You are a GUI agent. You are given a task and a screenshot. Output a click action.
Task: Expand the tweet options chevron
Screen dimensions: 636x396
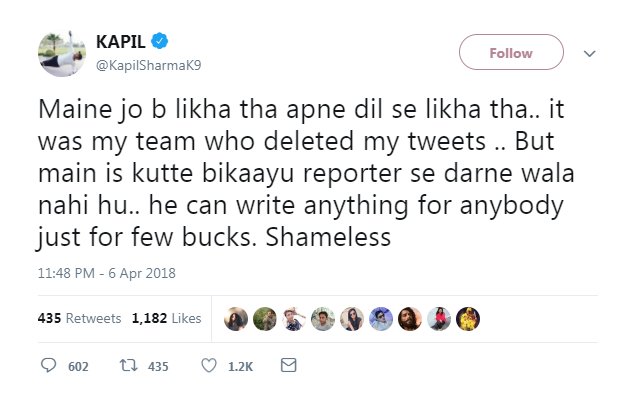589,53
